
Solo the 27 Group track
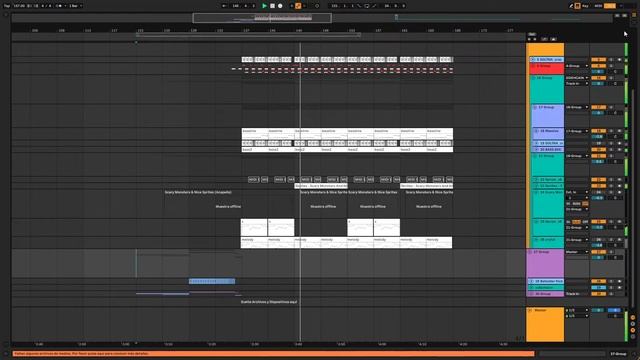[x=611, y=252]
